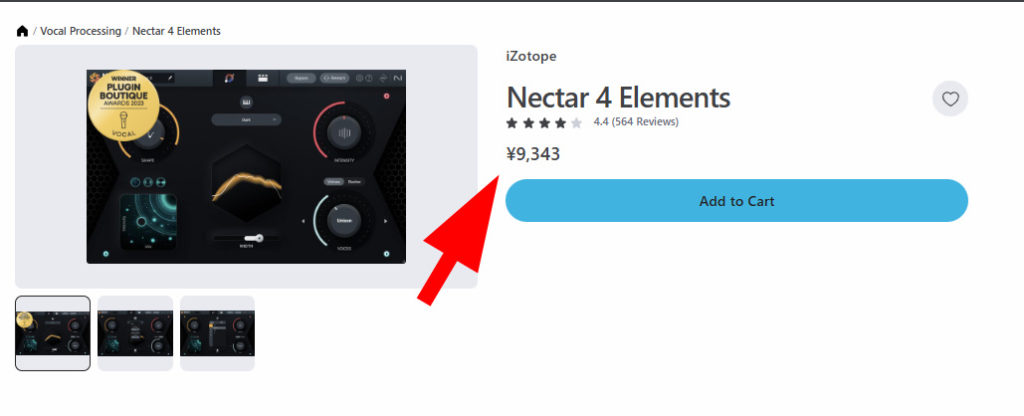1024x416 pixels.
Task: Click Nectar 4 Elements breadcrumb
Action: pyautogui.click(x=176, y=31)
